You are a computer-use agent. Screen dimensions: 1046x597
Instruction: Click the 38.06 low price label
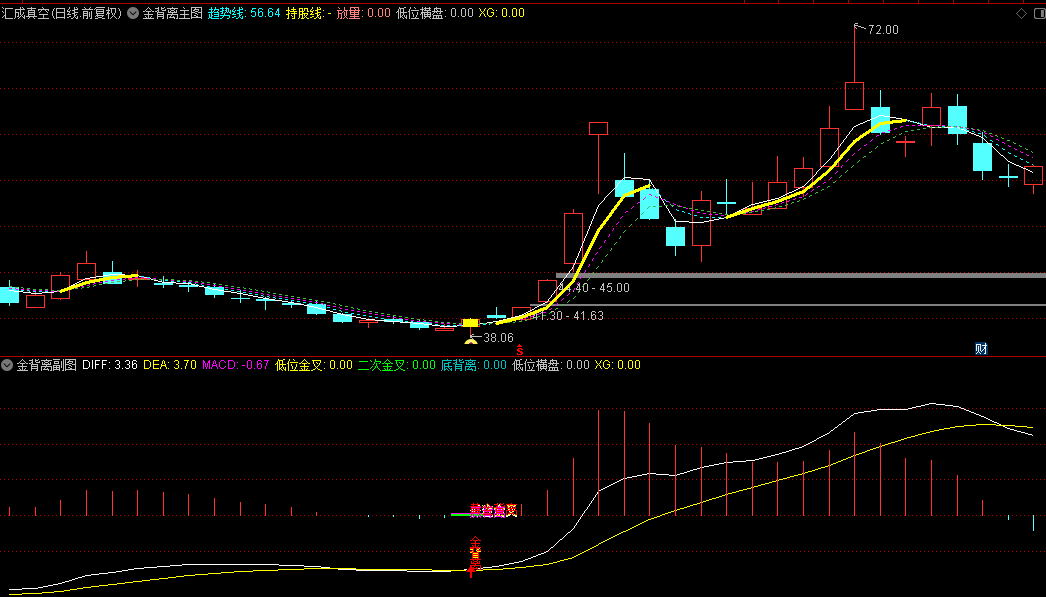click(498, 338)
